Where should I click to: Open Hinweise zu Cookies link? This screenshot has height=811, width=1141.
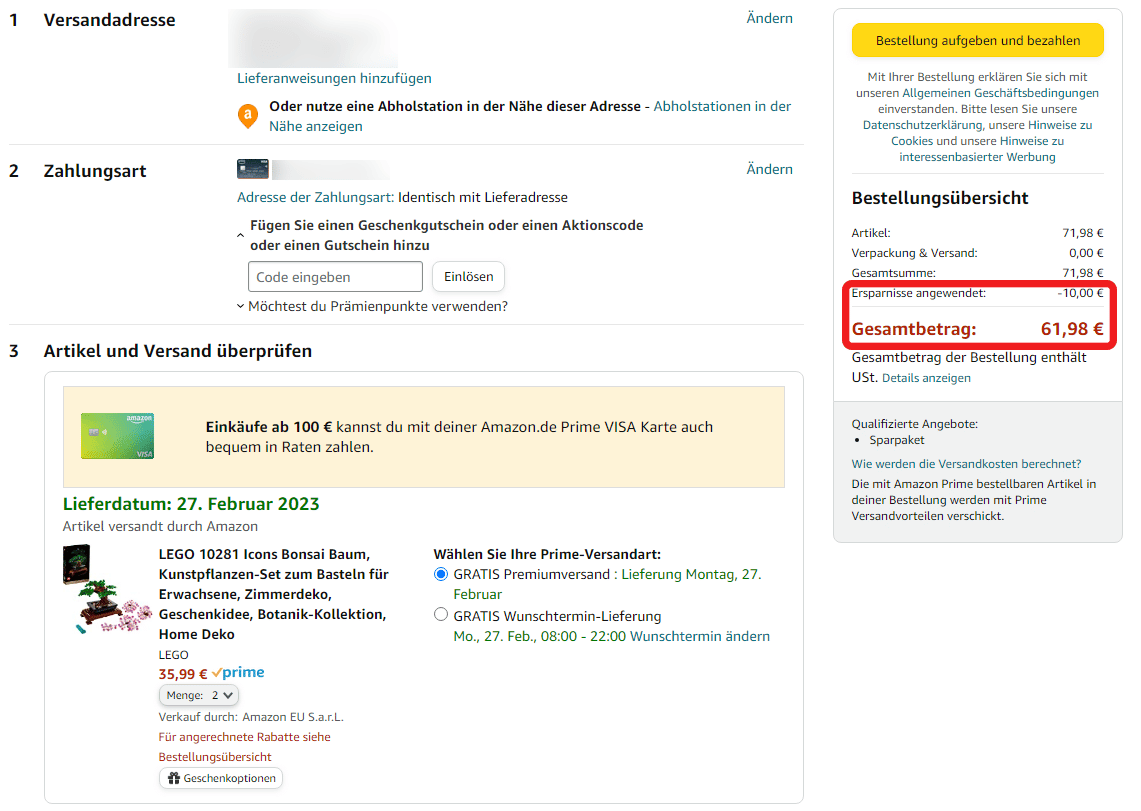(992, 133)
